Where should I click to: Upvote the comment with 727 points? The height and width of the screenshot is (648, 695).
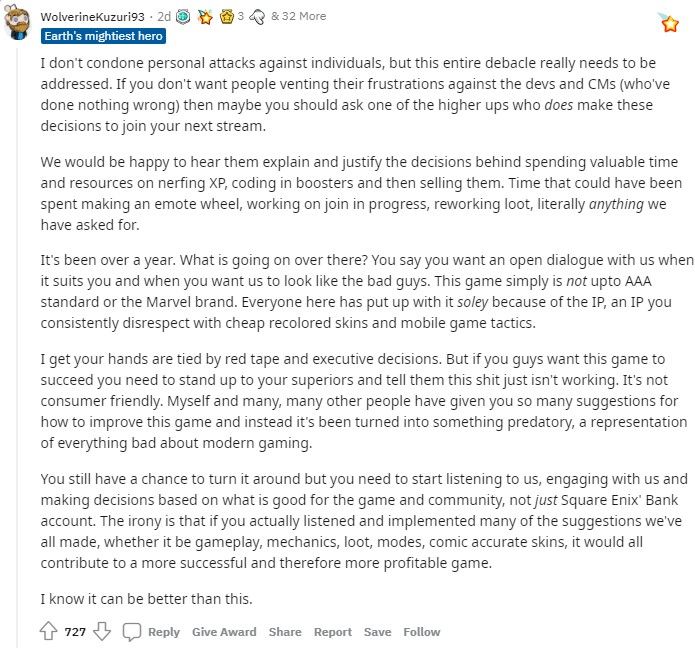(x=49, y=631)
